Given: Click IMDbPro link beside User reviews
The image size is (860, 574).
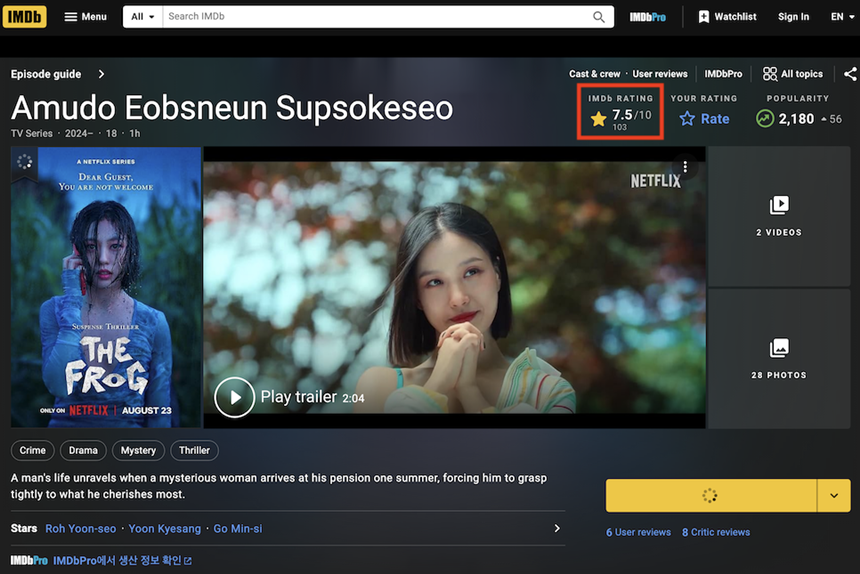Looking at the screenshot, I should (723, 74).
